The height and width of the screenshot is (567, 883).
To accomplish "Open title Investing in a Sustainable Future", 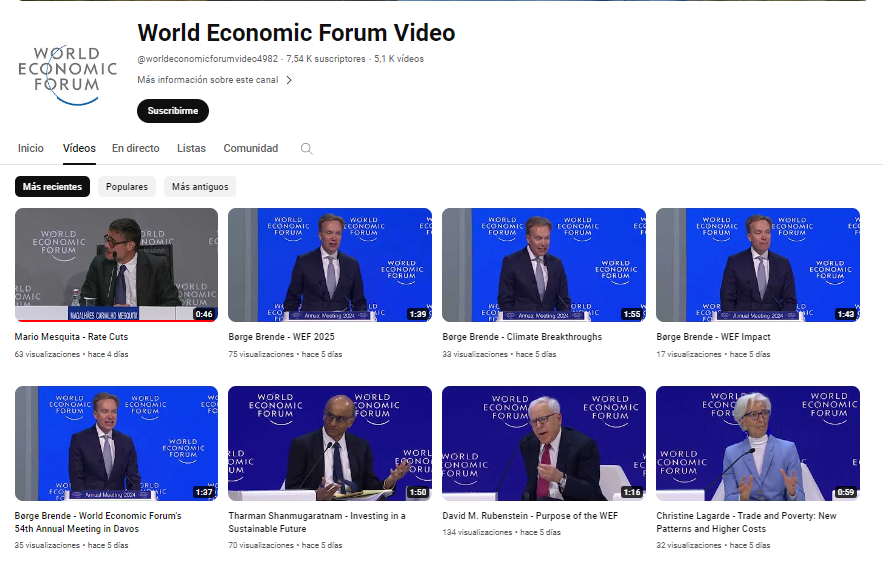I will [317, 522].
